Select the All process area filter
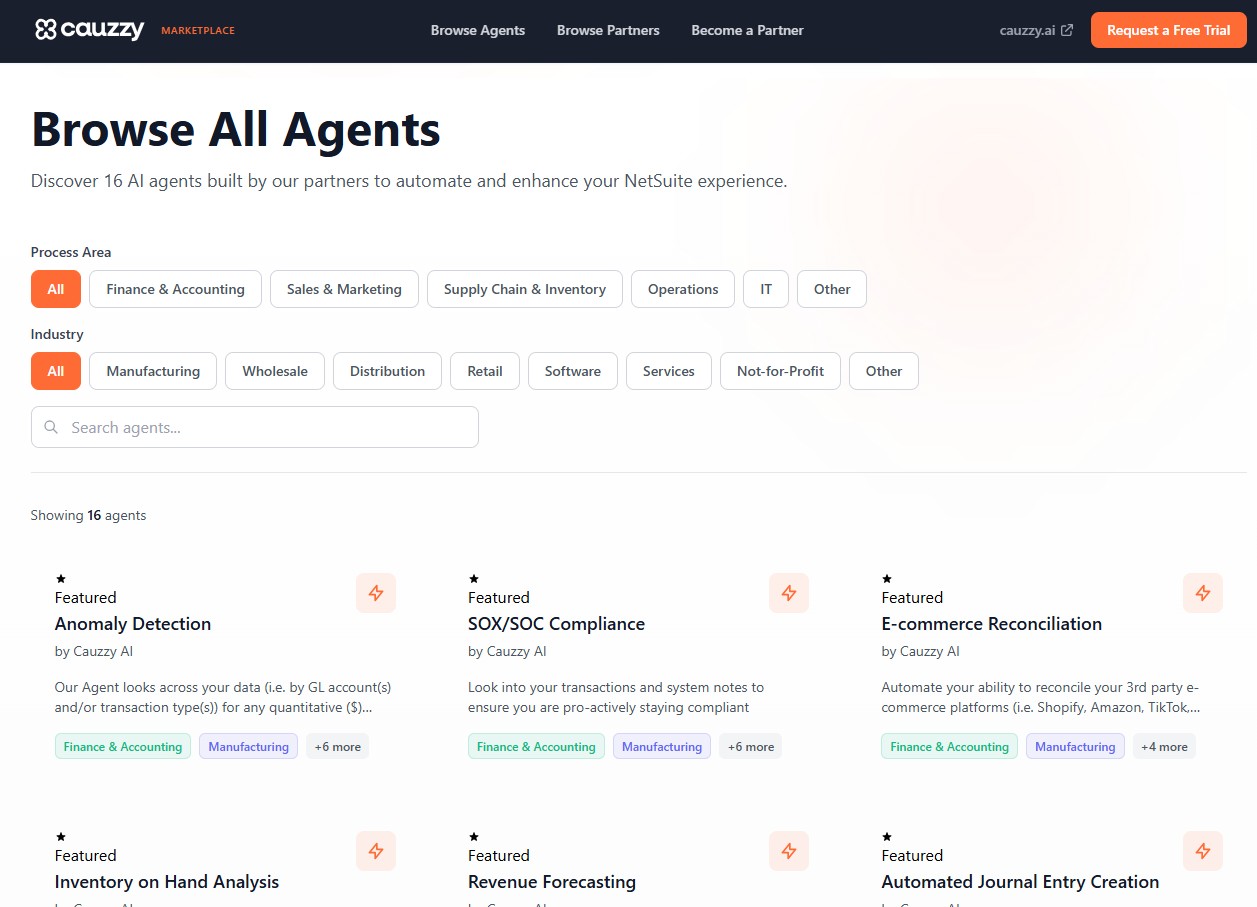This screenshot has width=1257, height=907. click(56, 289)
